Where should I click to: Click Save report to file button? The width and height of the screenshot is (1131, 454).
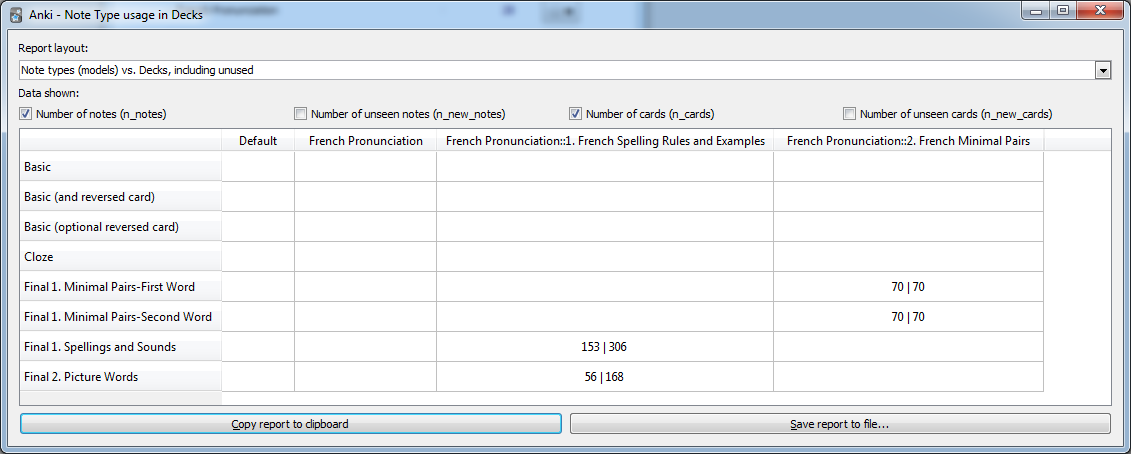[x=840, y=424]
